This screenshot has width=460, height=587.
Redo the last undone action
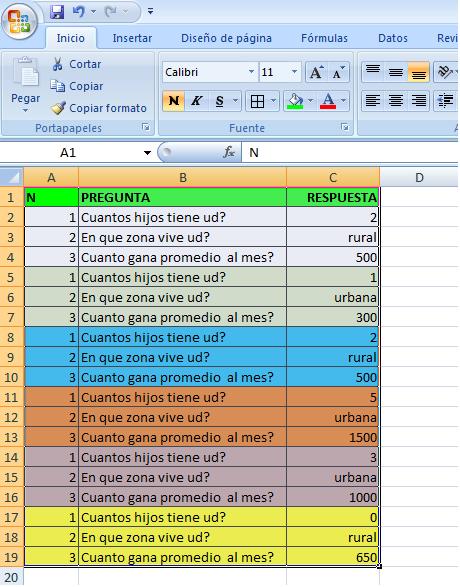tap(110, 12)
